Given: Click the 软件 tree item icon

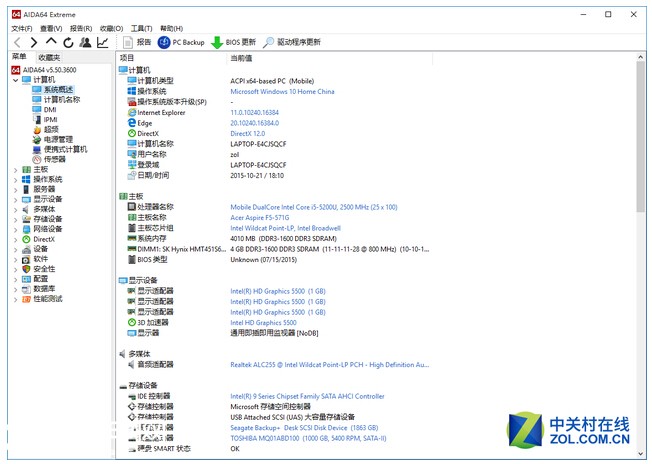Looking at the screenshot, I should pyautogui.click(x=26, y=259).
